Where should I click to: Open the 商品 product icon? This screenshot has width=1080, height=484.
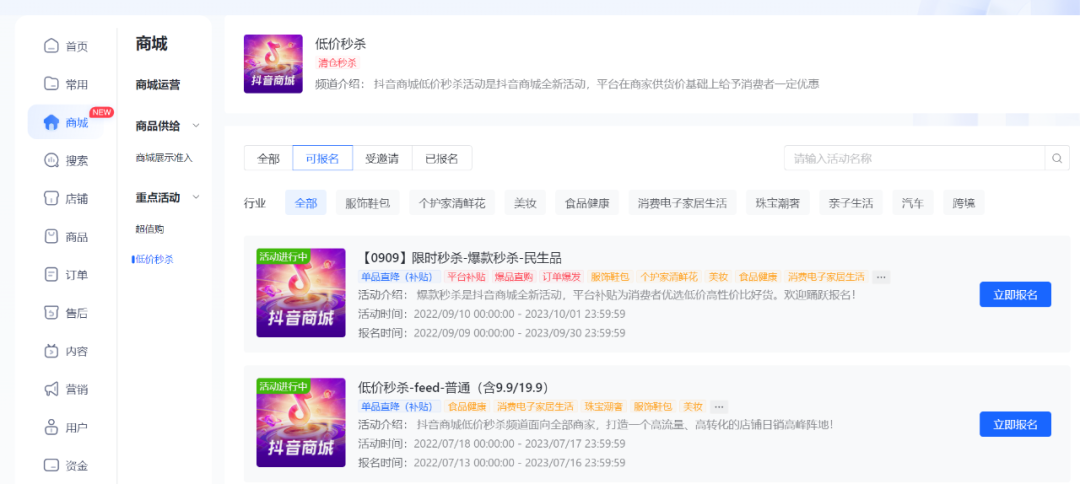51,237
